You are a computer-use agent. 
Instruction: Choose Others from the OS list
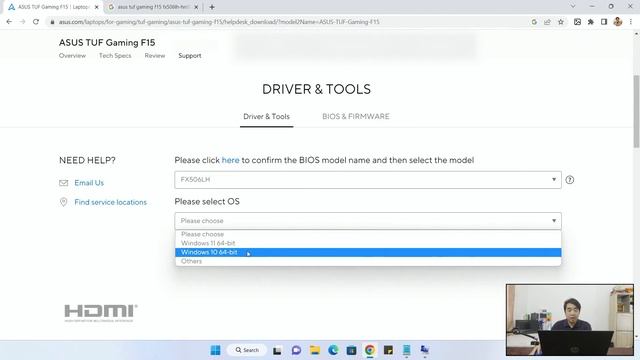click(x=368, y=261)
